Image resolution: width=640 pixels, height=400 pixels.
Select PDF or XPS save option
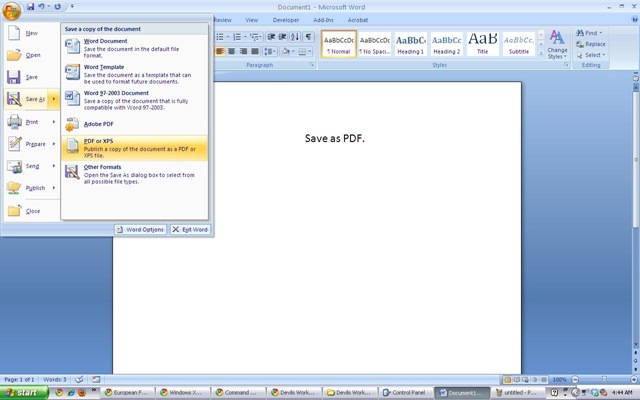click(134, 148)
